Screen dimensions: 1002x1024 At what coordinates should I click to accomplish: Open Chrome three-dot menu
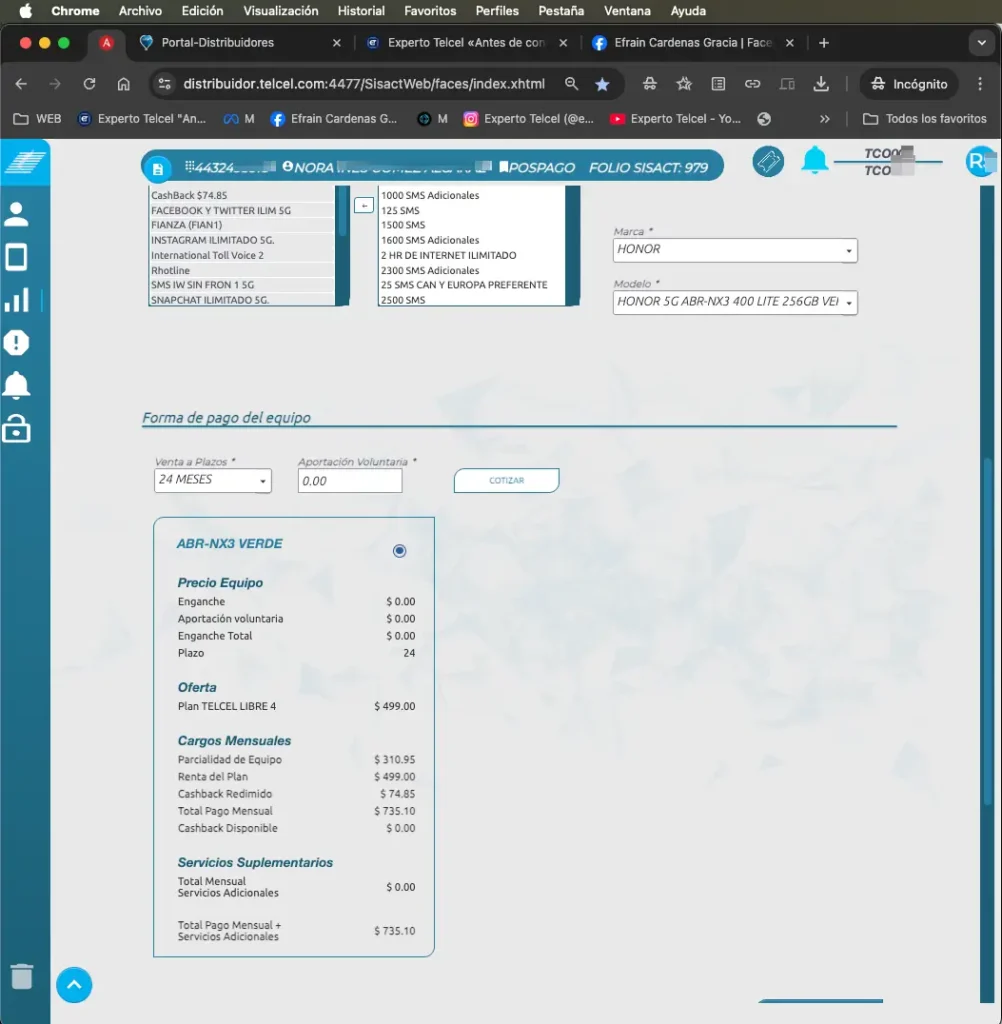click(x=980, y=84)
